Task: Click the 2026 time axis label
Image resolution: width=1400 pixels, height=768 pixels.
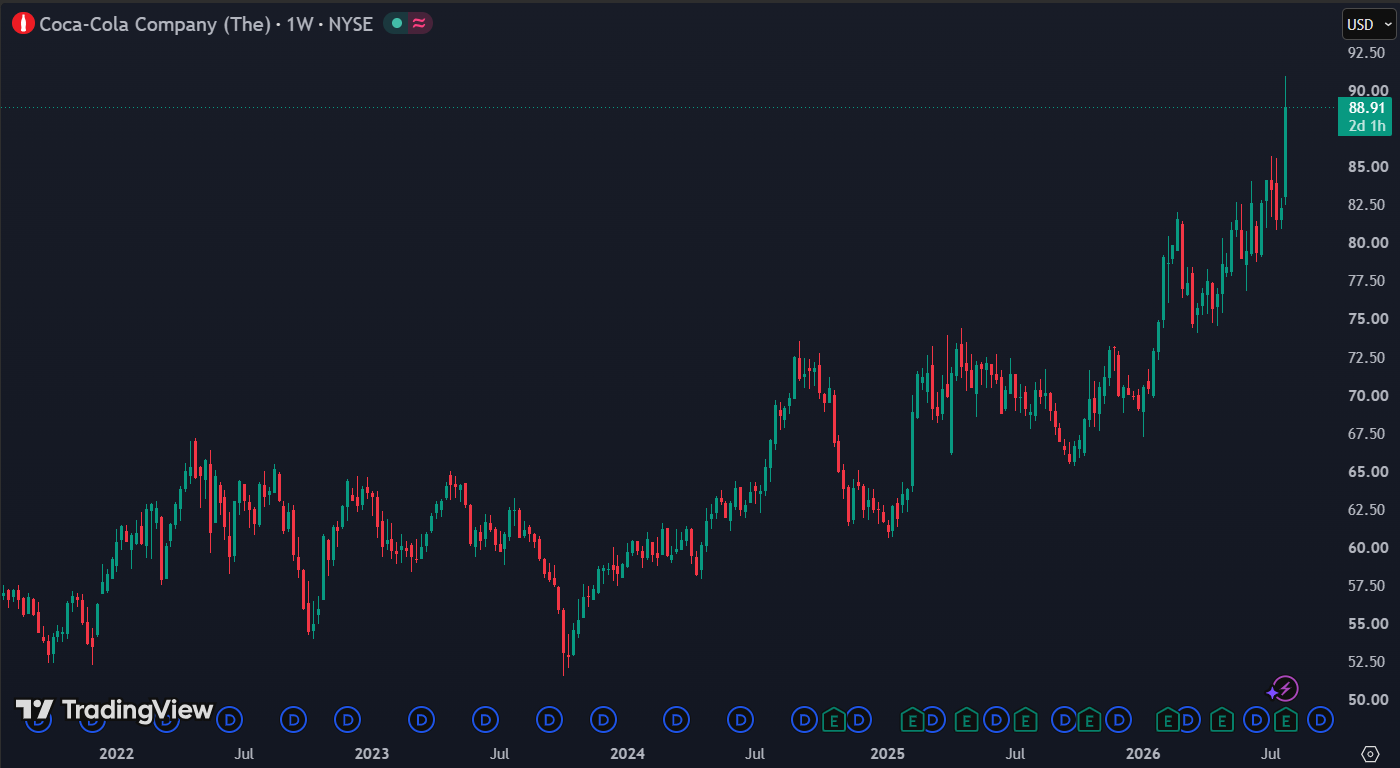Action: coord(1143,753)
